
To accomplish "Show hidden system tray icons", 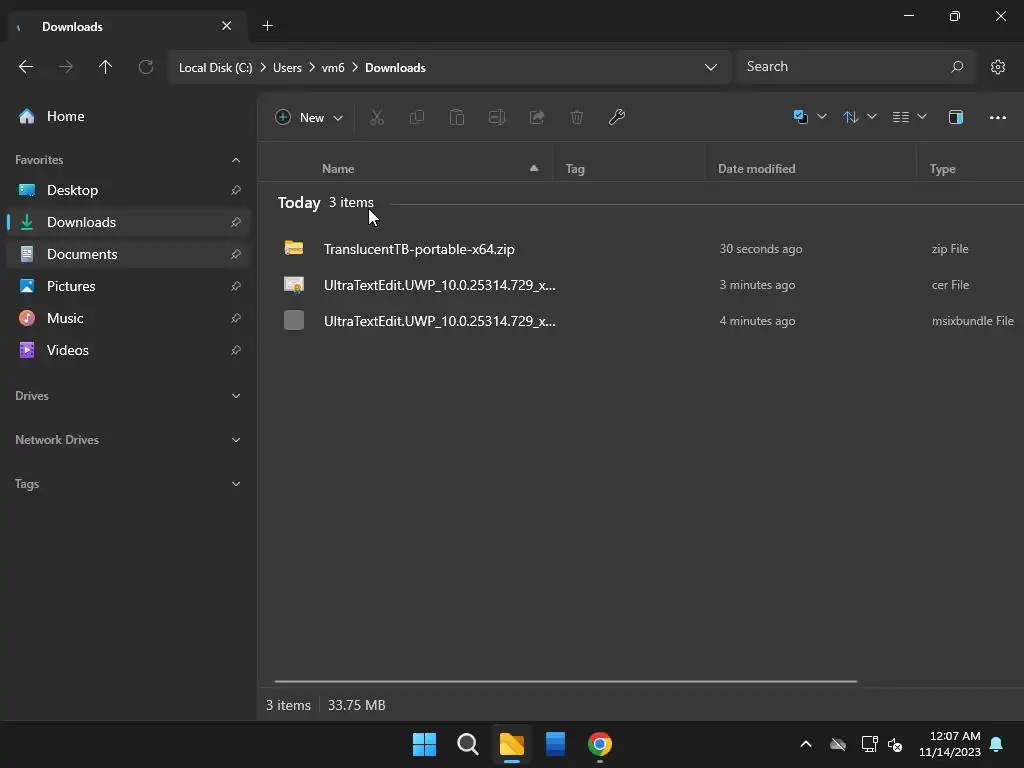I will coord(806,744).
